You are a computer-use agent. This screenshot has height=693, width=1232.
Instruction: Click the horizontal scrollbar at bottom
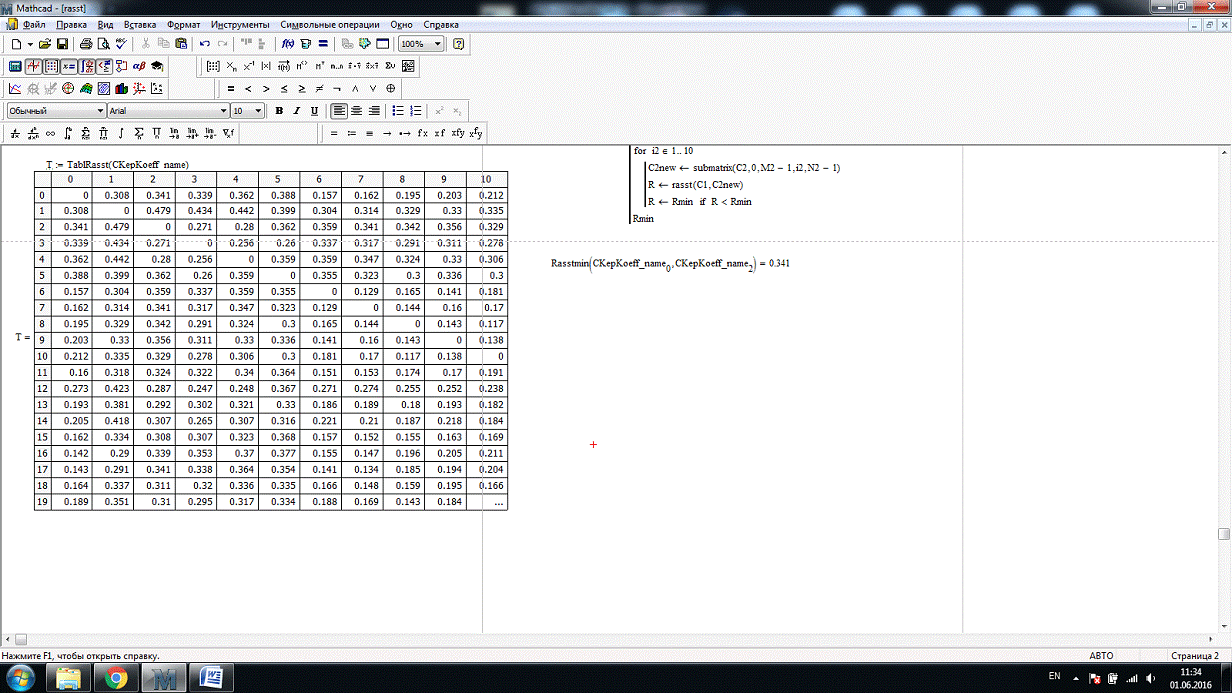pos(600,639)
